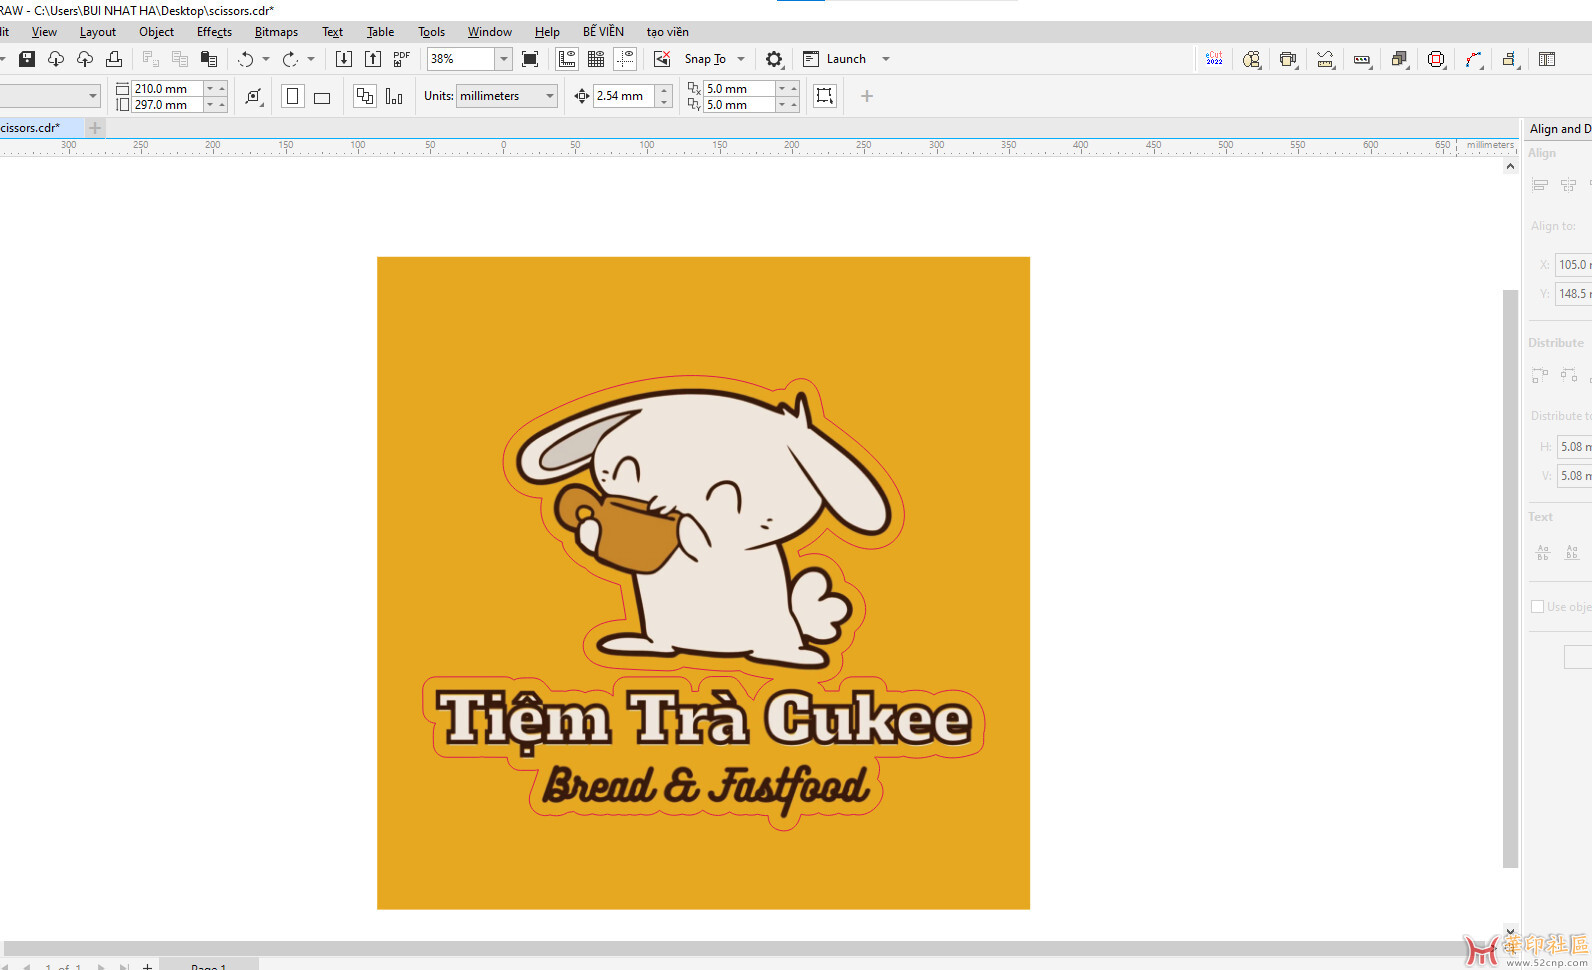Open the Effects menu
The height and width of the screenshot is (970, 1592).
(x=214, y=32)
